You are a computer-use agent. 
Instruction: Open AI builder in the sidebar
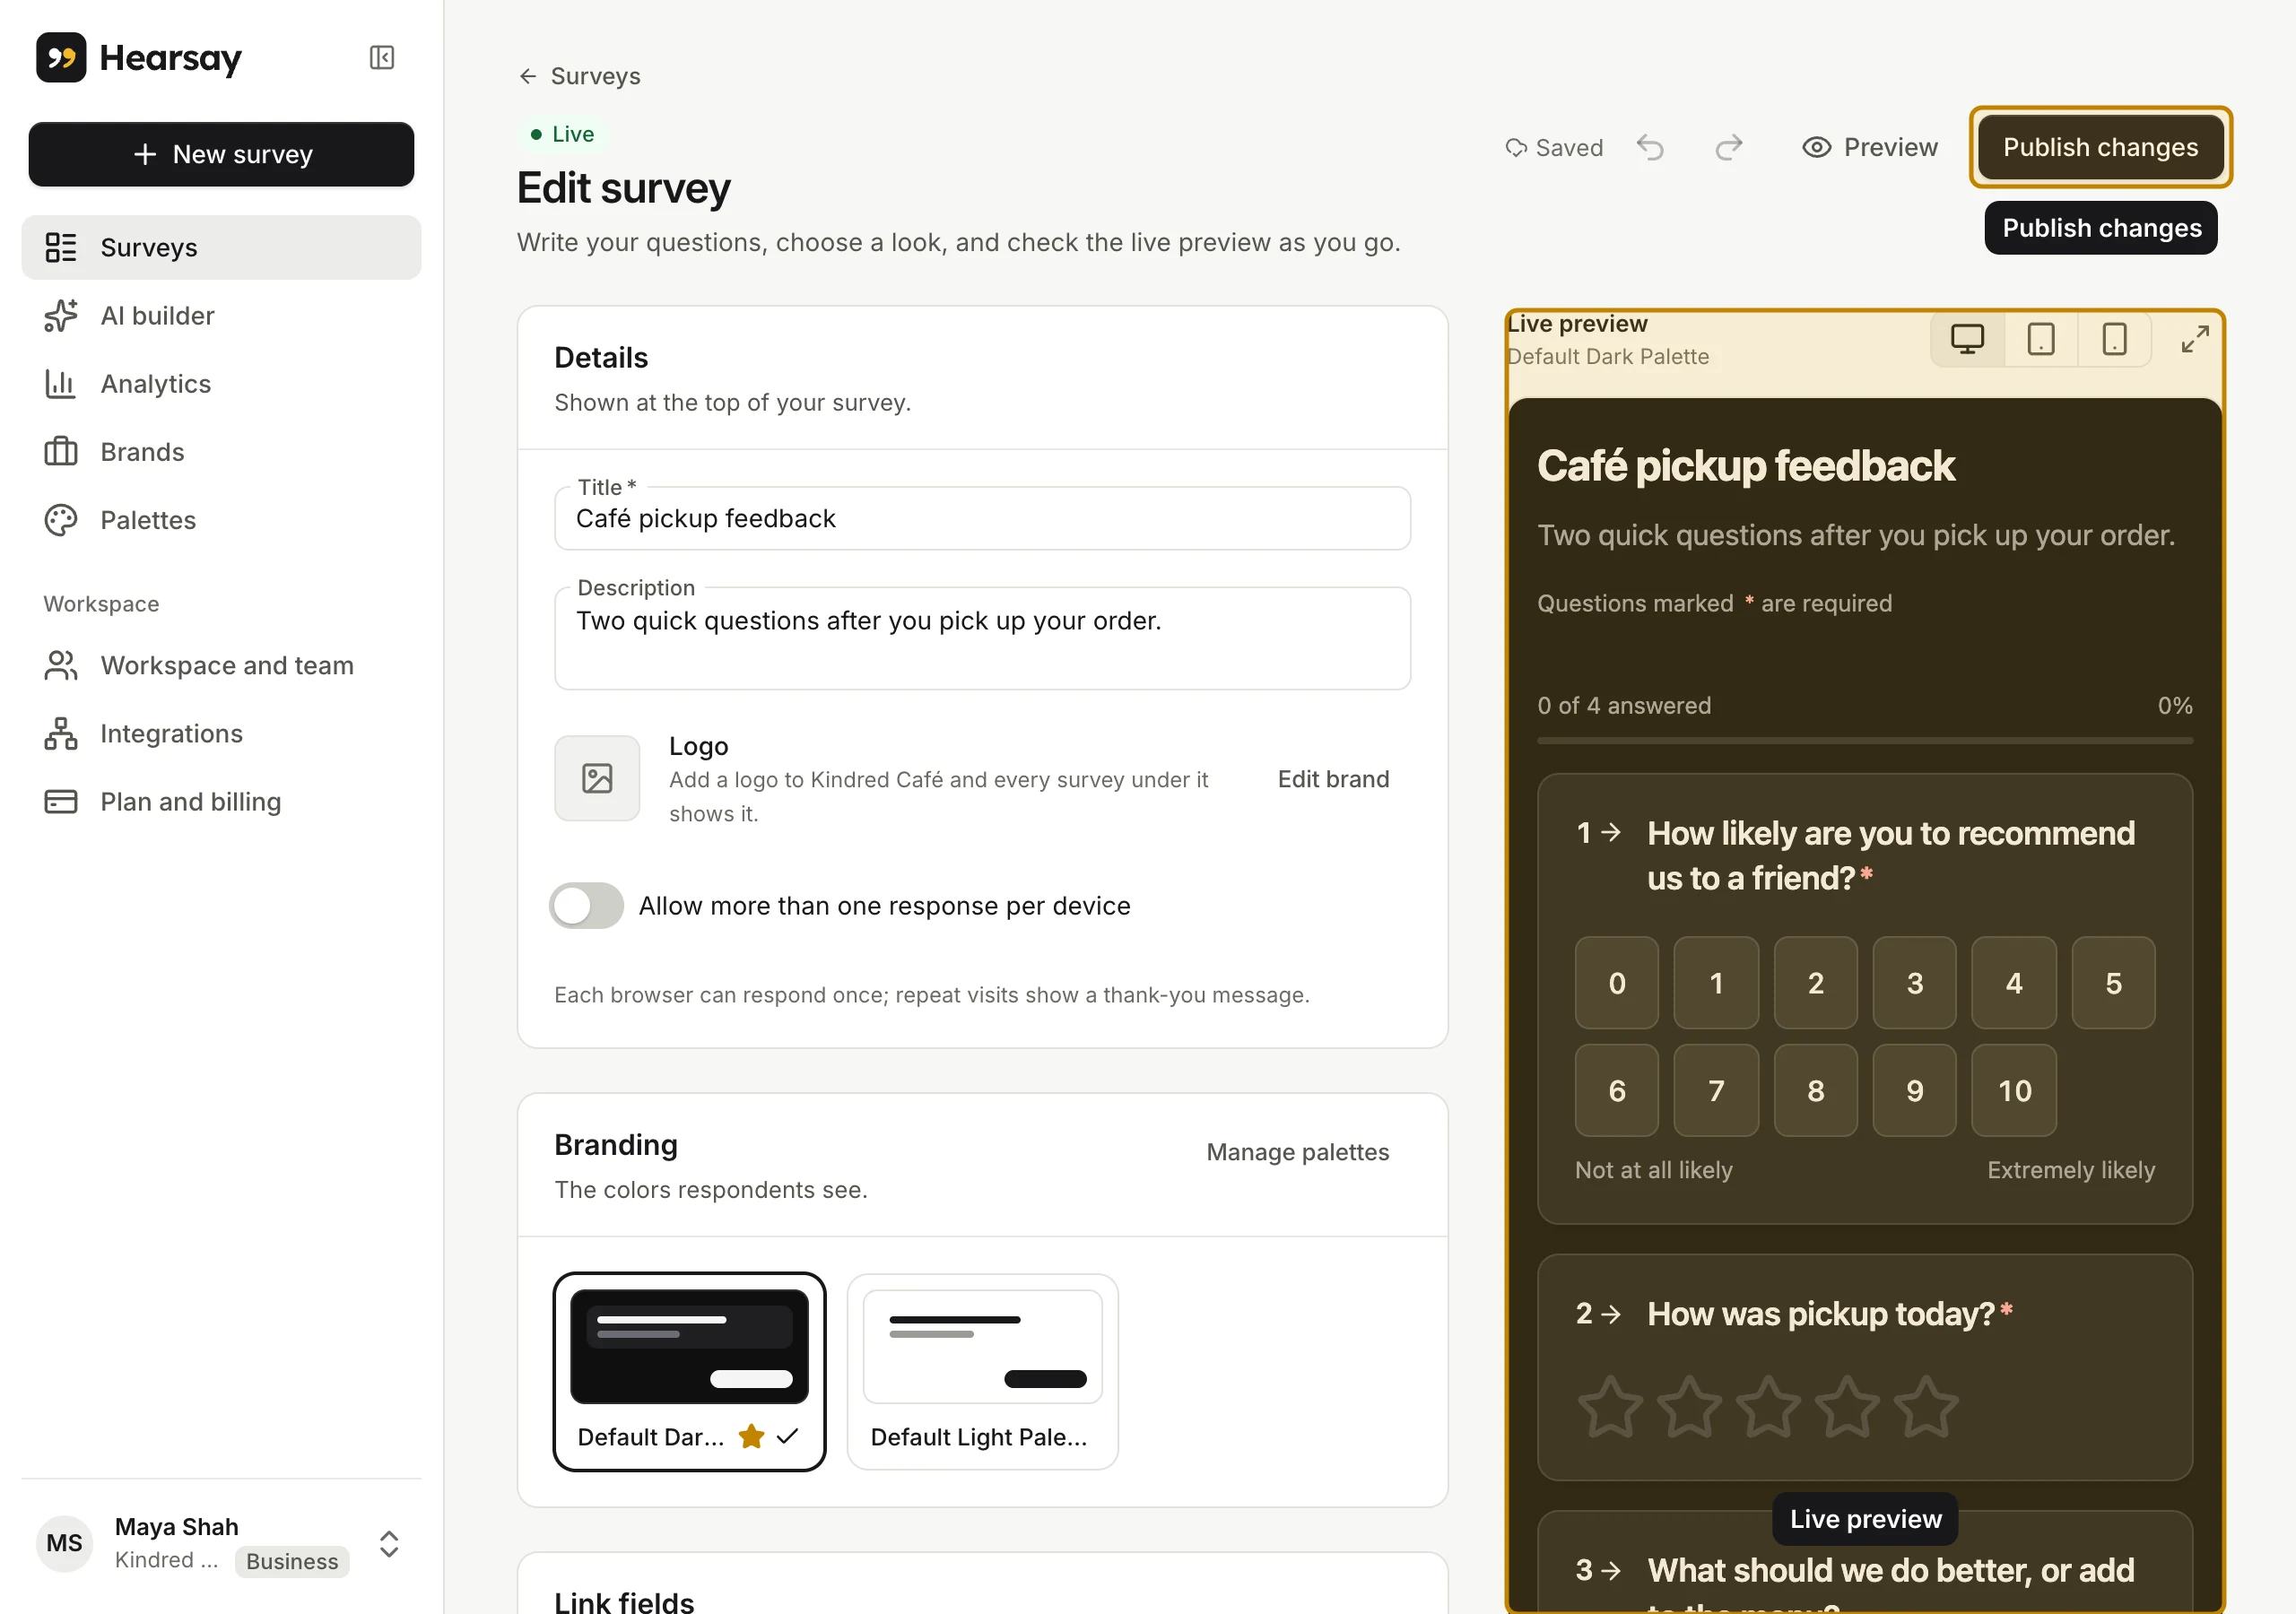coord(221,315)
